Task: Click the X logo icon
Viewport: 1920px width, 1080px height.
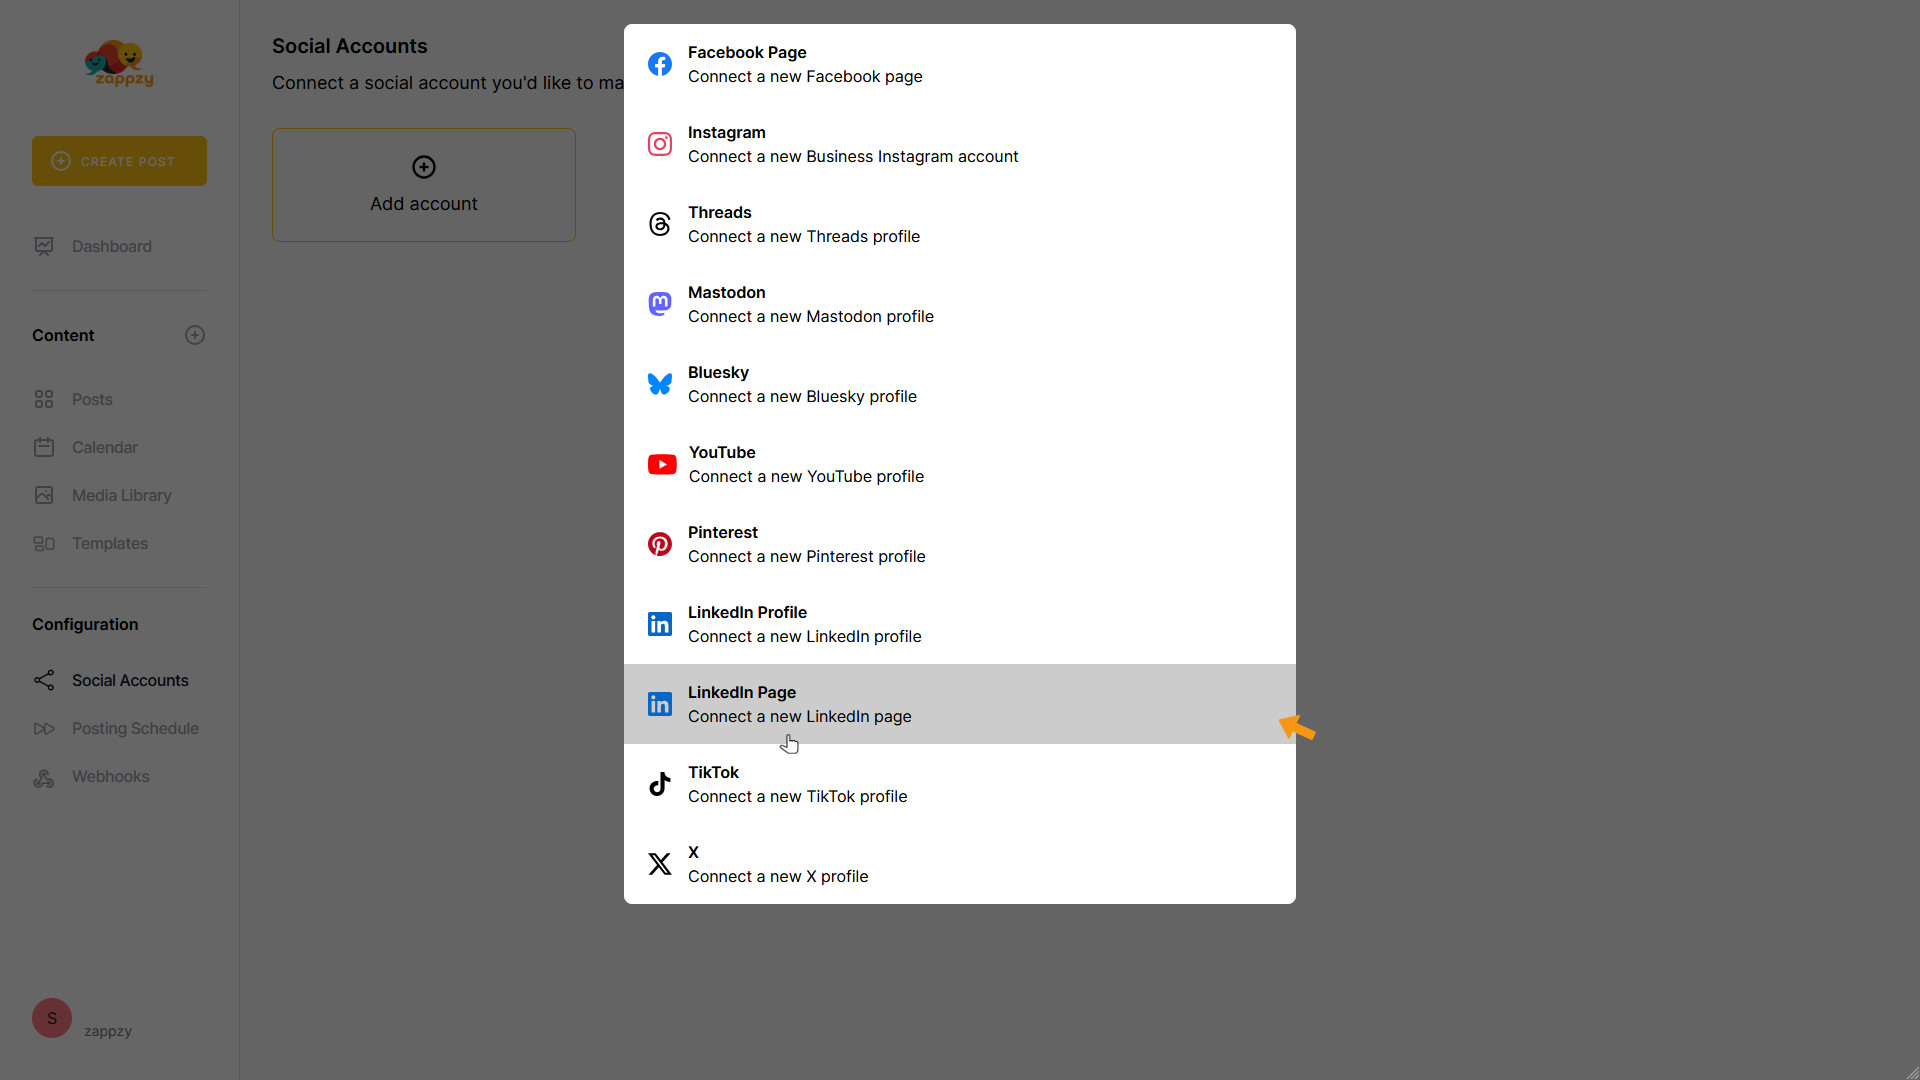Action: (660, 864)
